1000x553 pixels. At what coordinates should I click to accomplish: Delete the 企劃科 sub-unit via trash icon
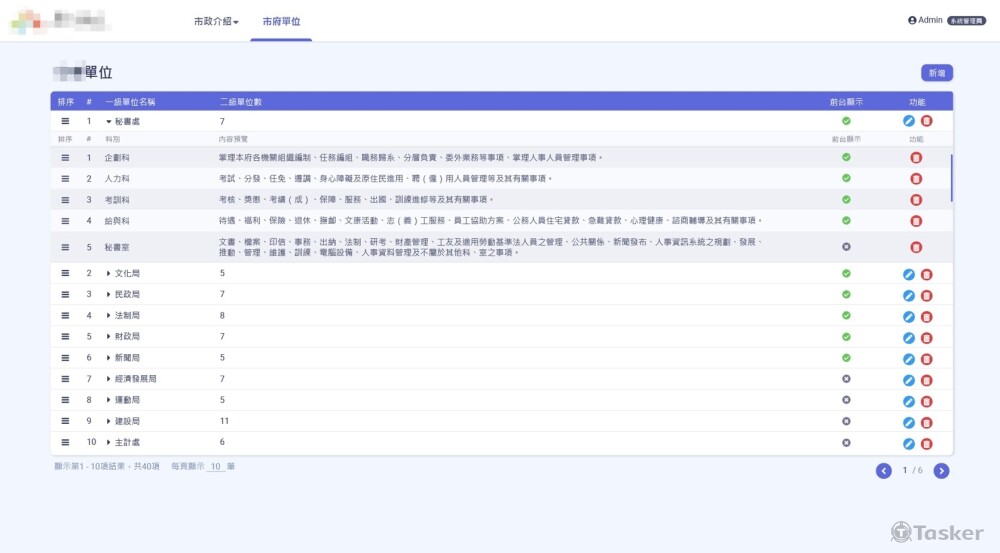(916, 158)
